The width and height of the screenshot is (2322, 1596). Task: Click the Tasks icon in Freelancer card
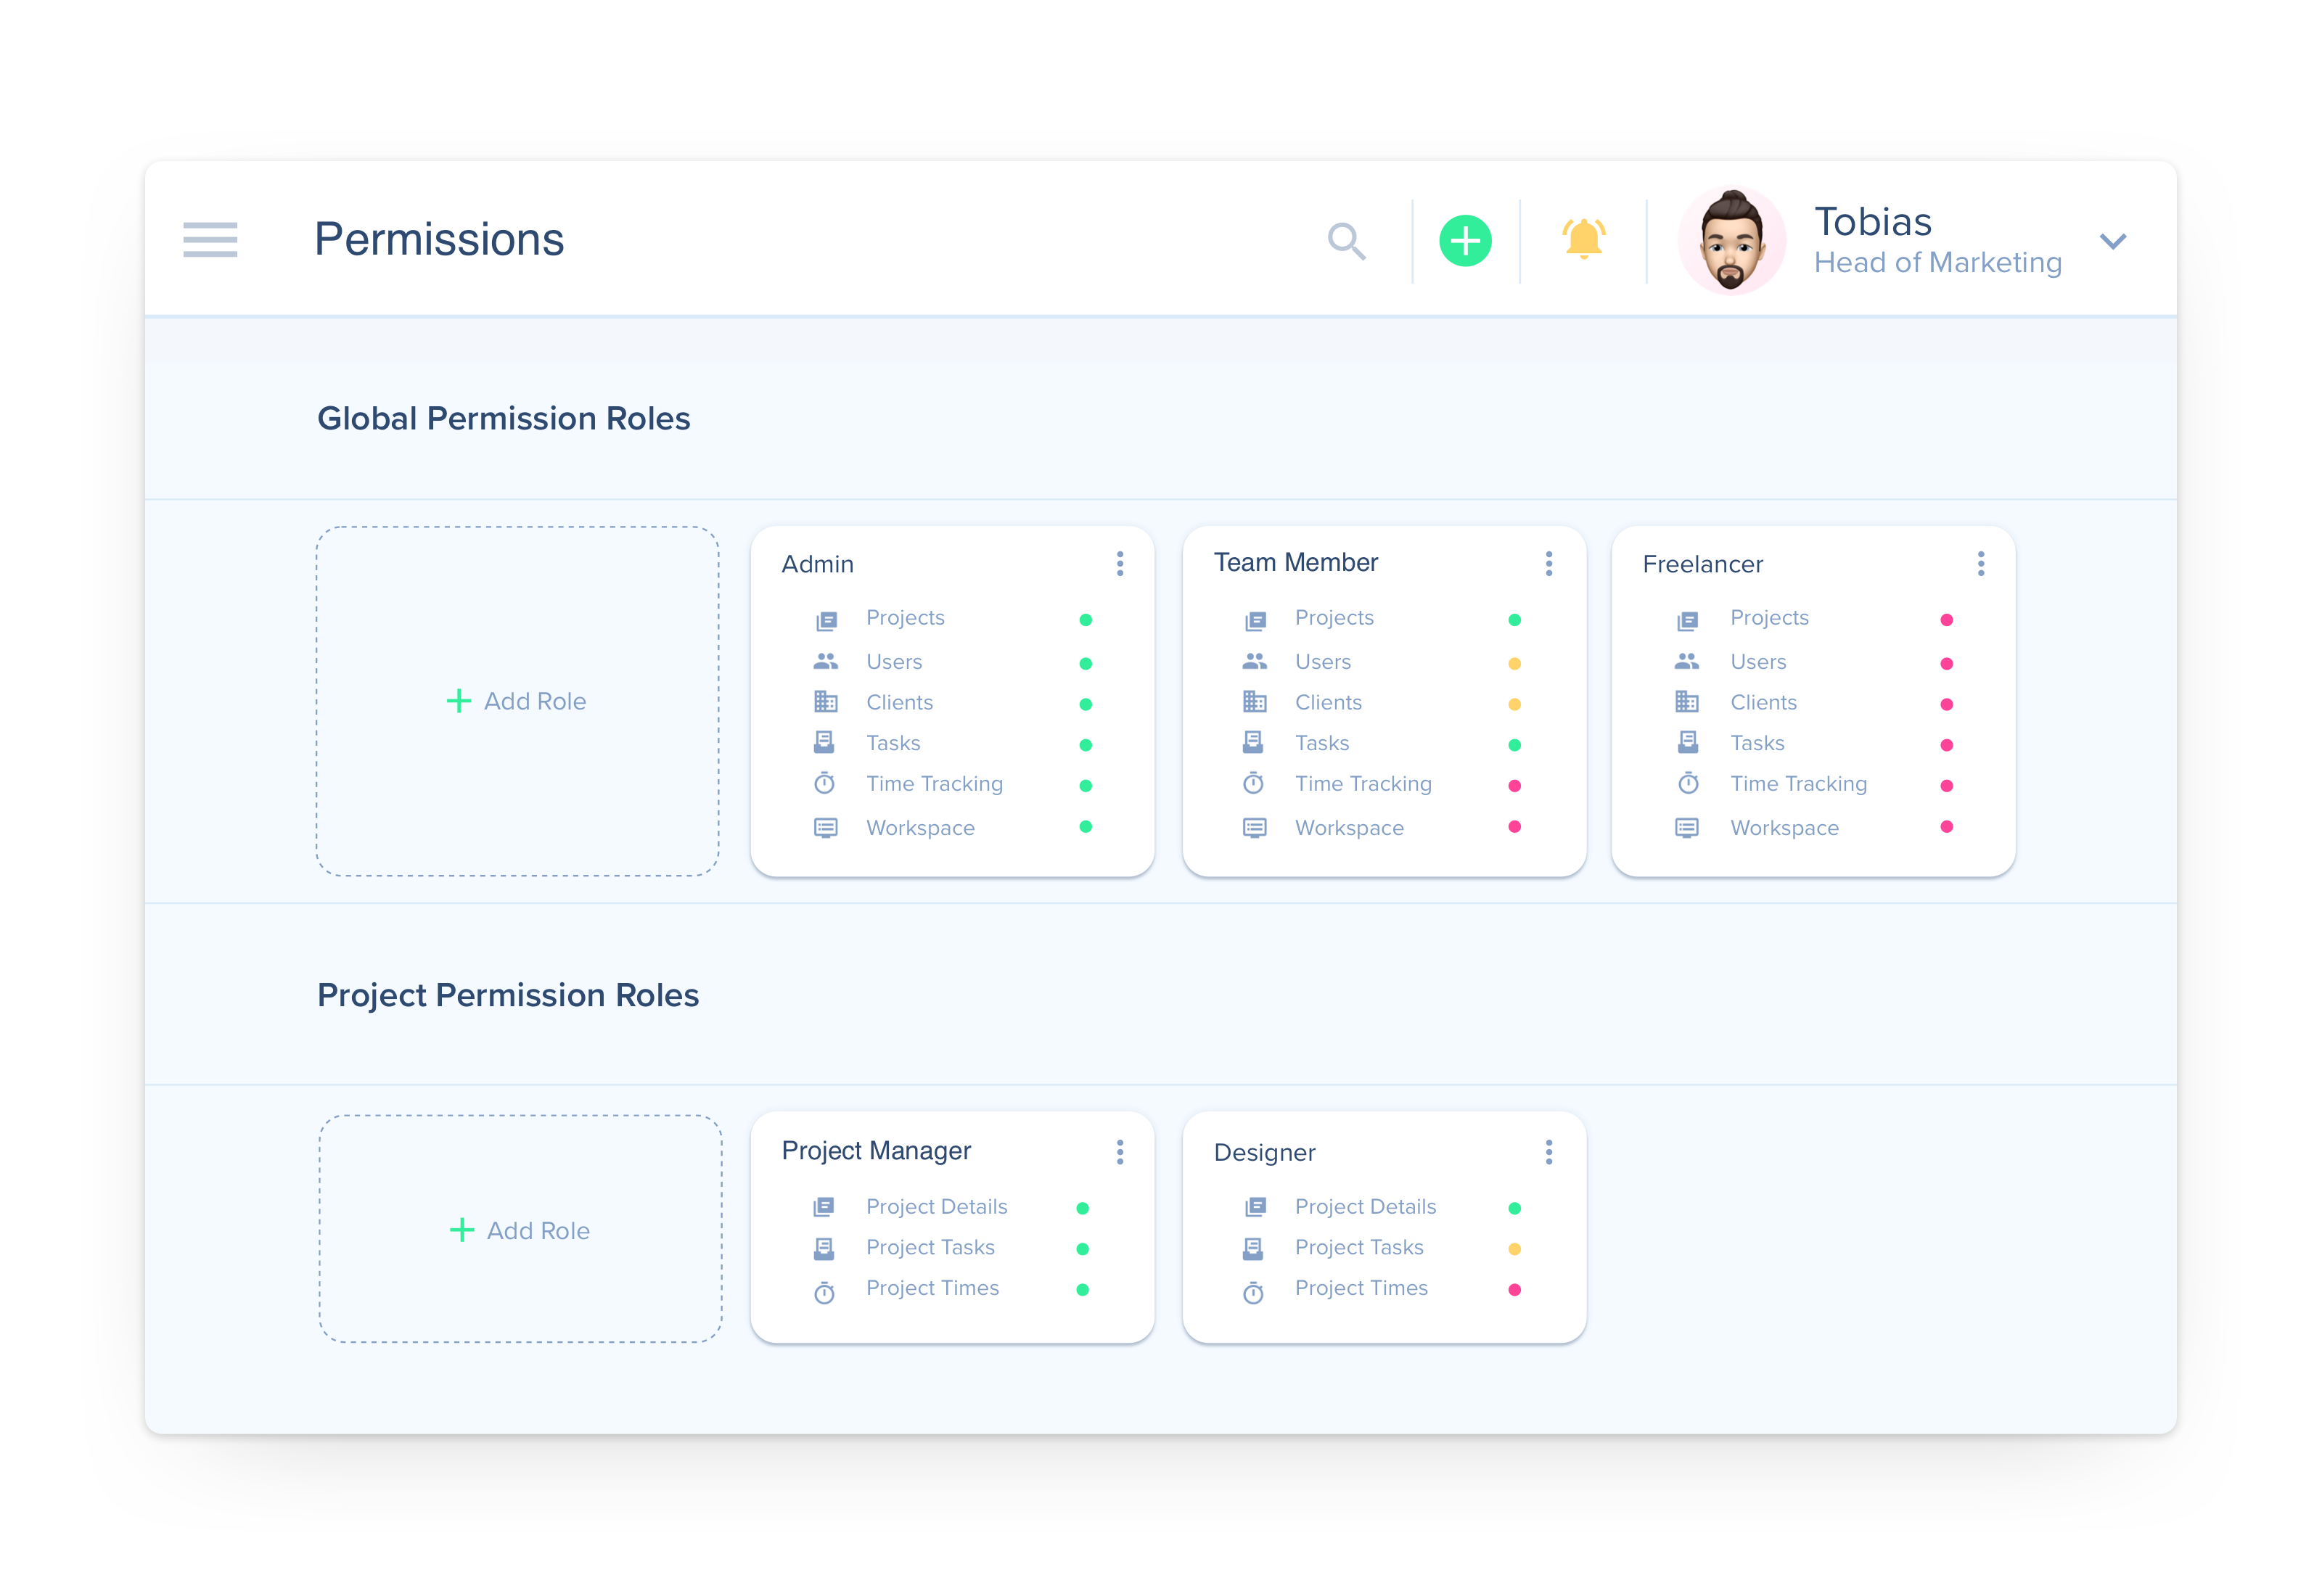point(1688,742)
